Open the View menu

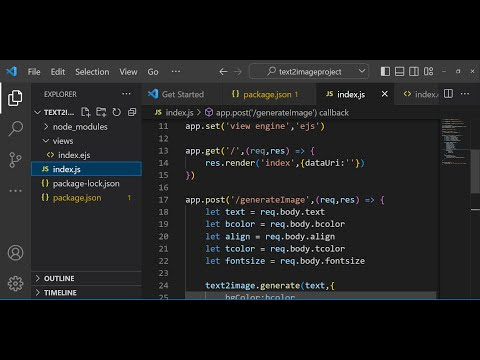(128, 72)
